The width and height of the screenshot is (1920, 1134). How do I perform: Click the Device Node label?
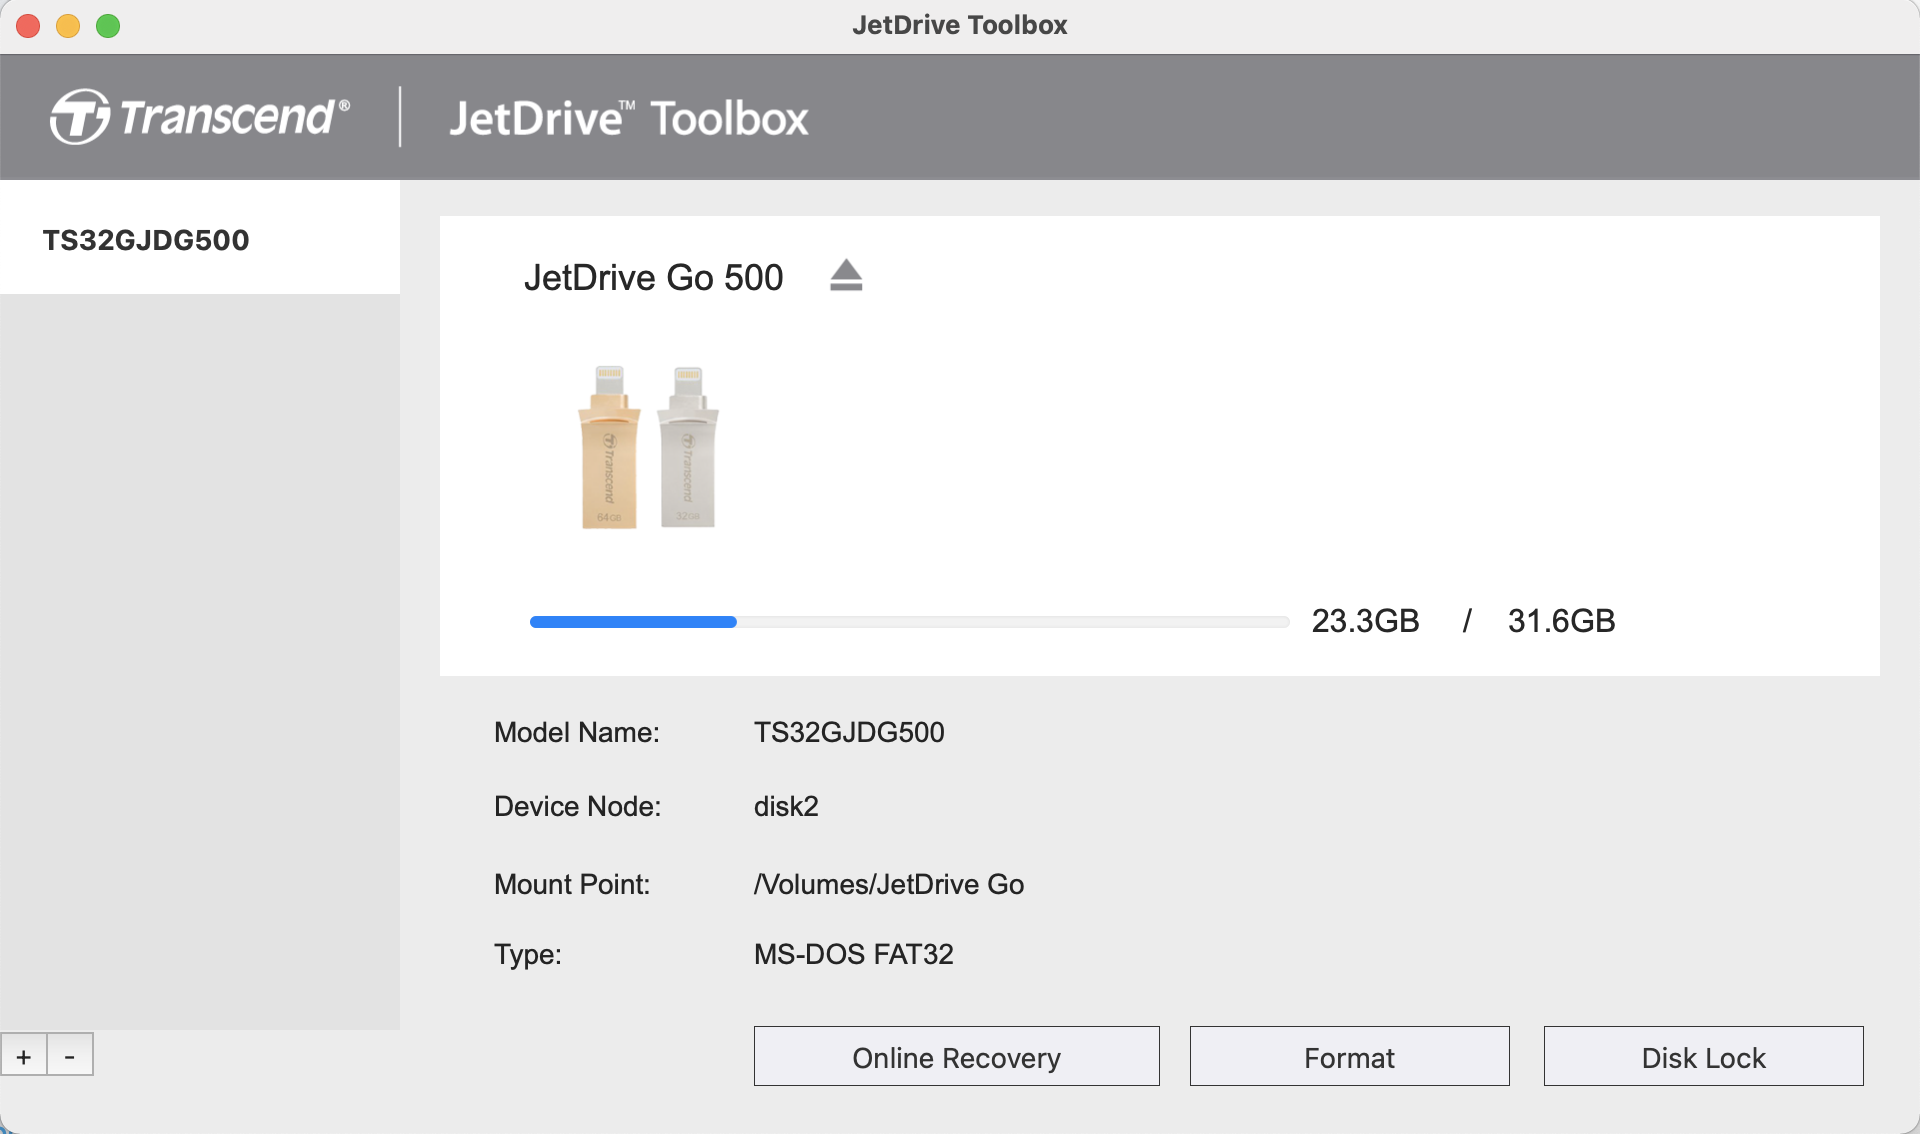click(577, 806)
